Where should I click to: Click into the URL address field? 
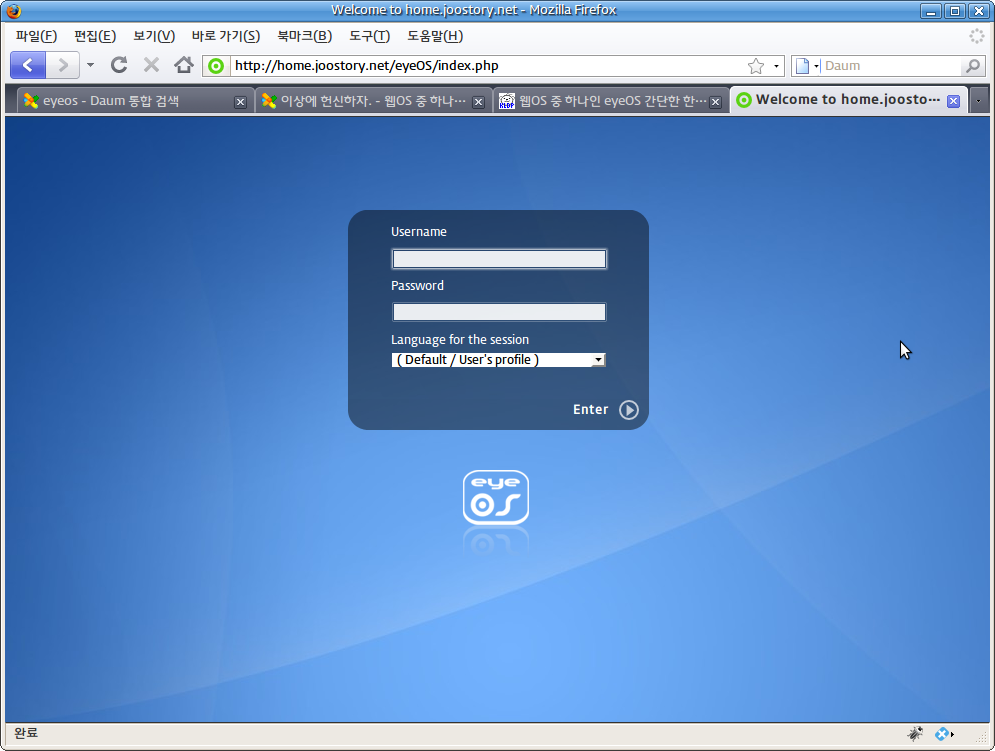[x=487, y=65]
